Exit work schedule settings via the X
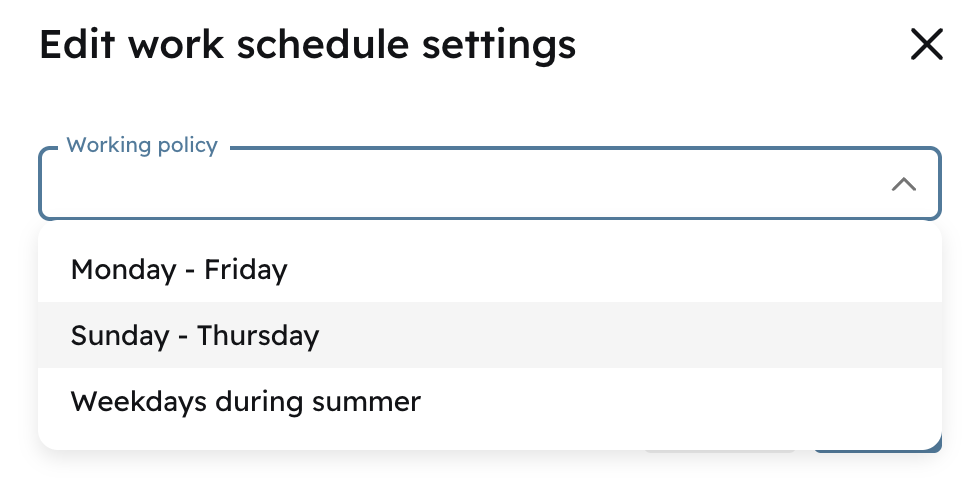 [926, 45]
